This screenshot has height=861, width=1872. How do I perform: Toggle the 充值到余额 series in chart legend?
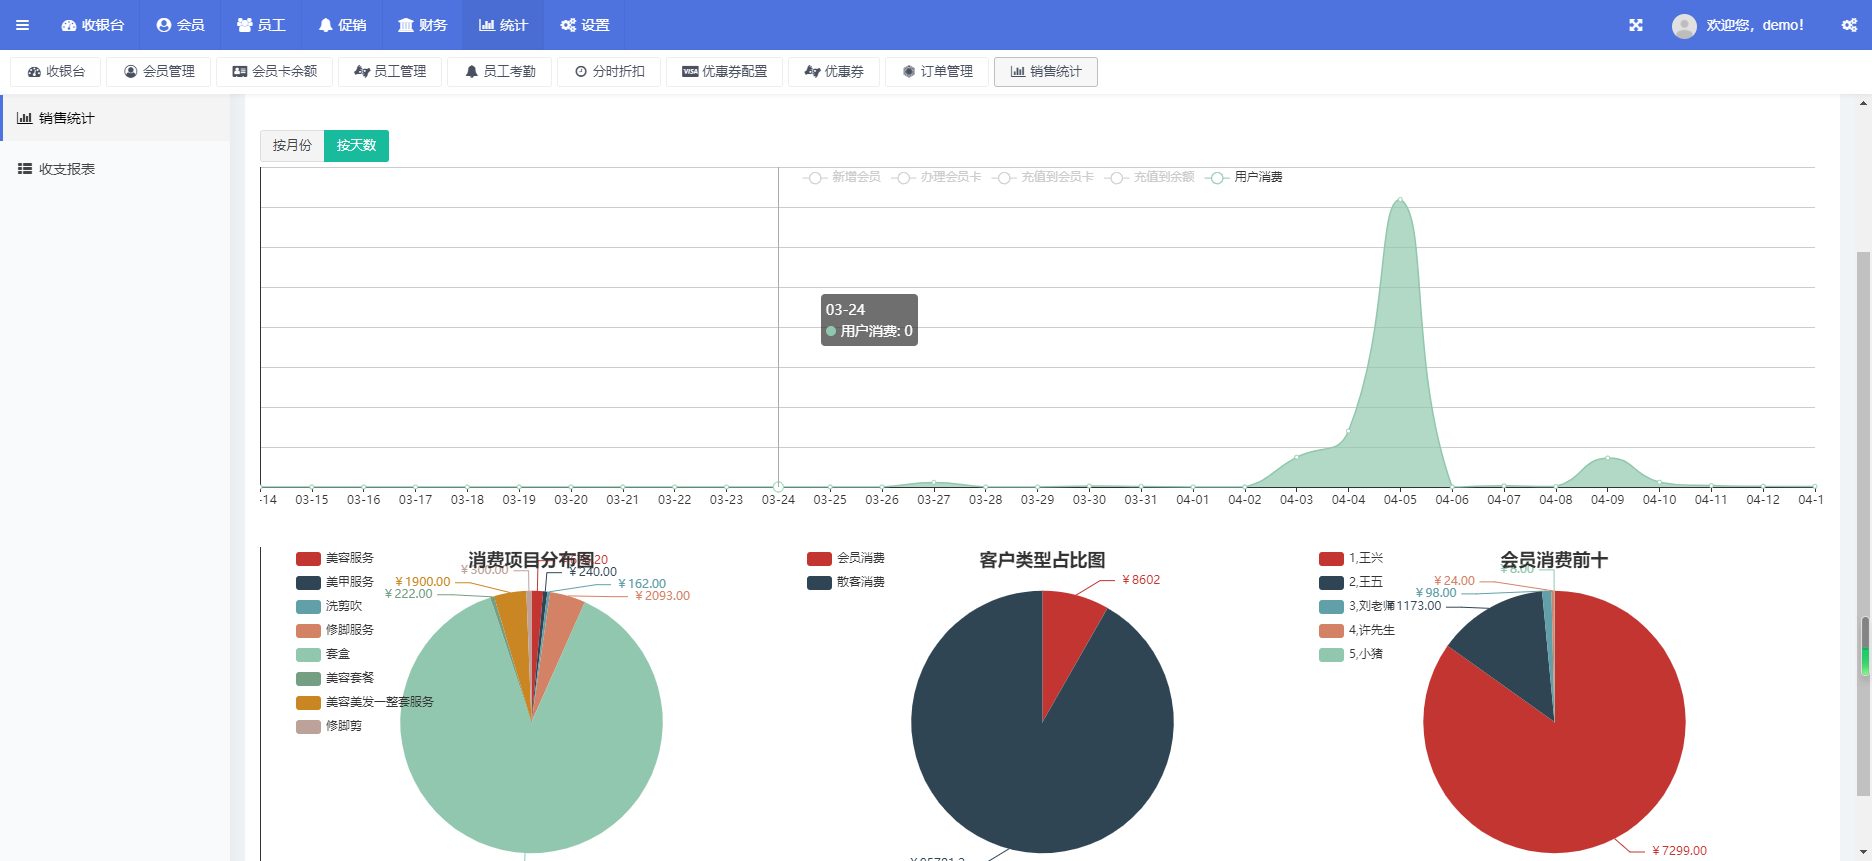(1150, 177)
